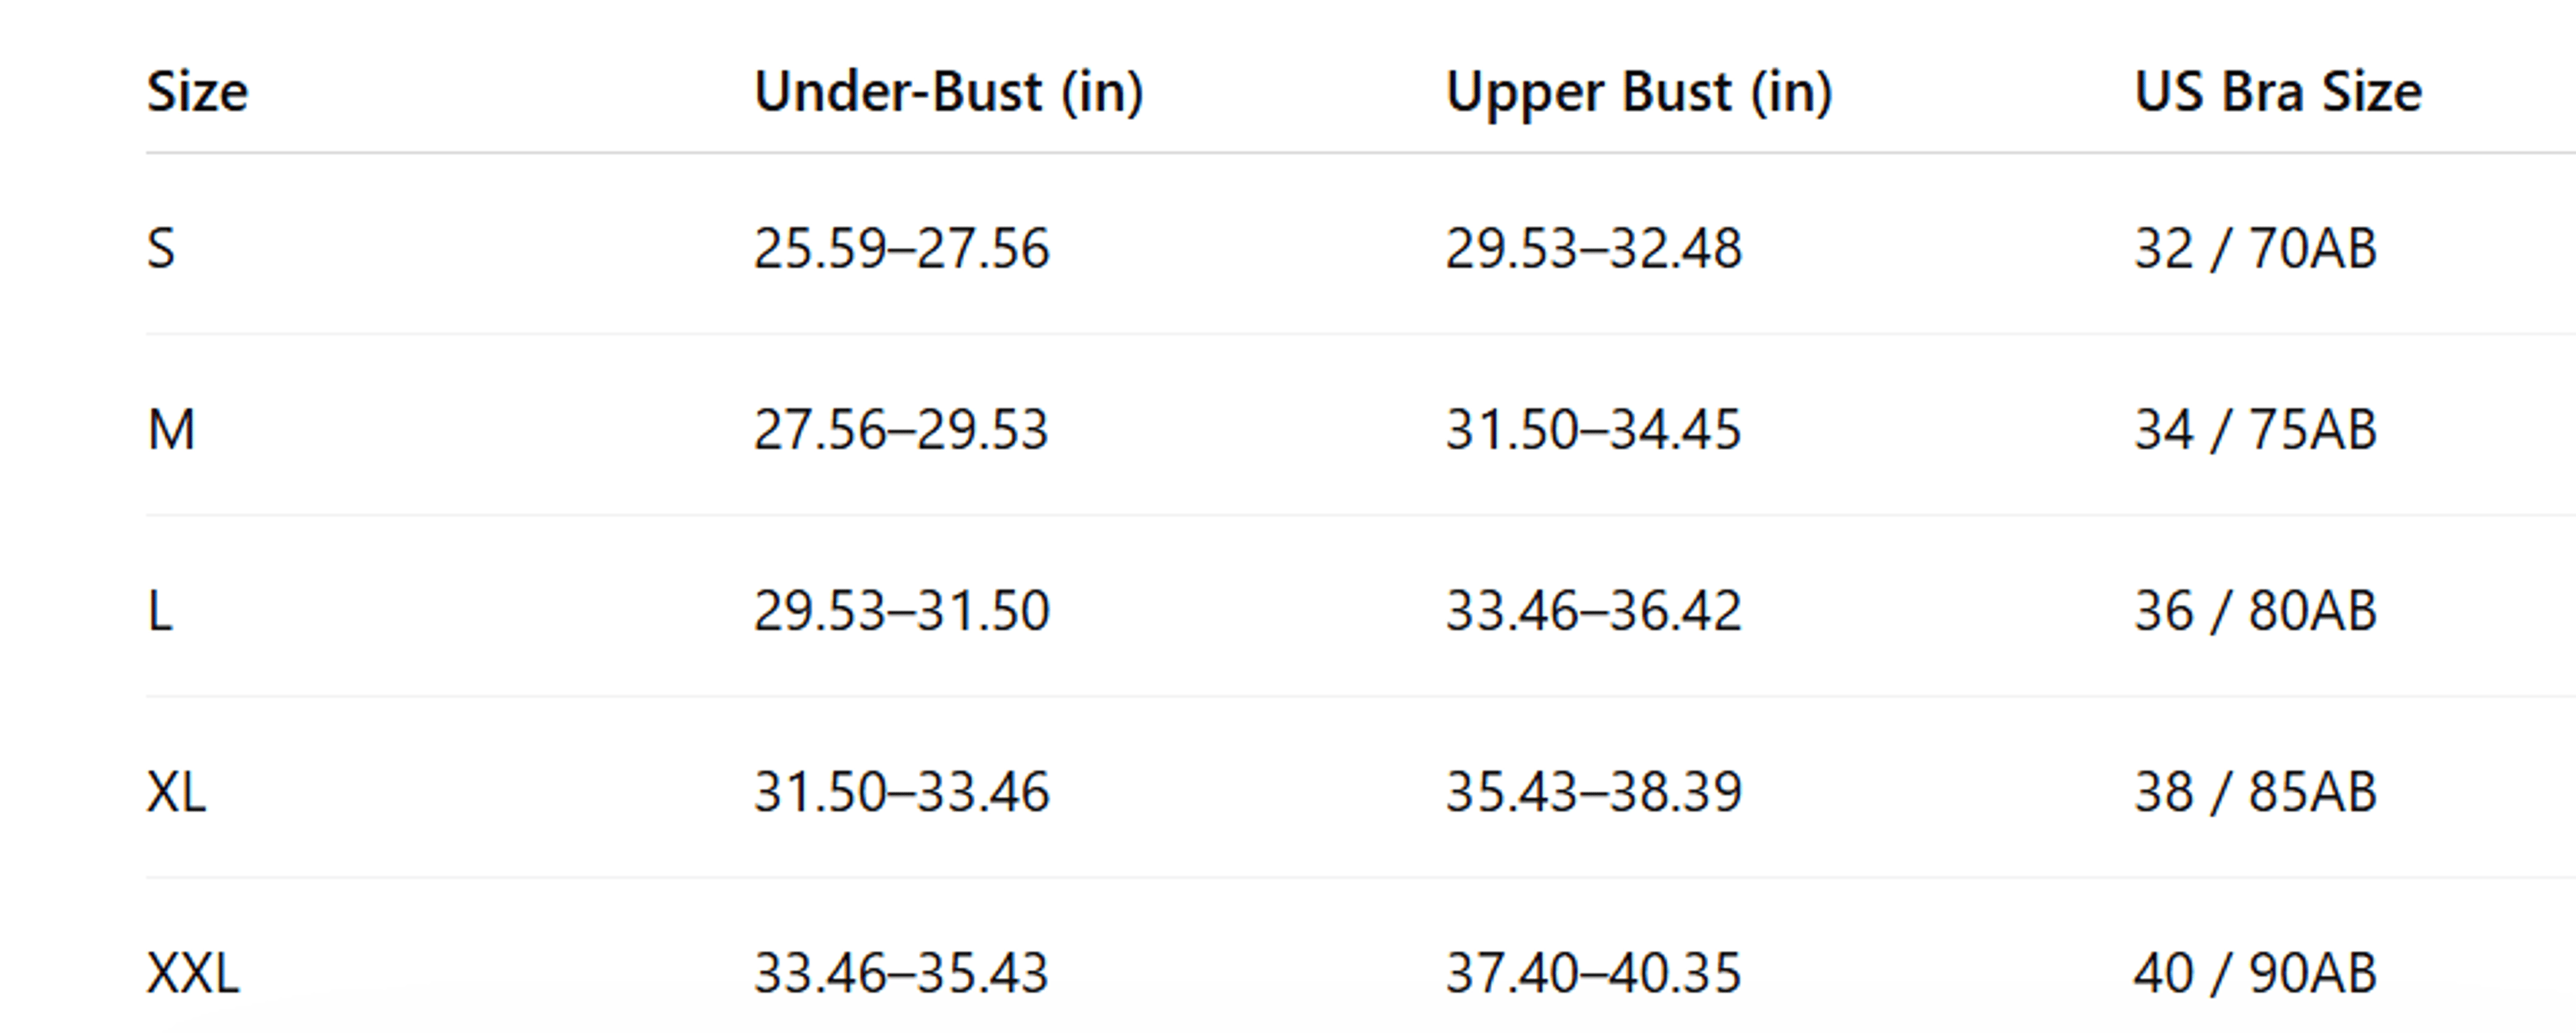Click the Size column header
Screen dimensions: 2576x1033
tap(197, 92)
